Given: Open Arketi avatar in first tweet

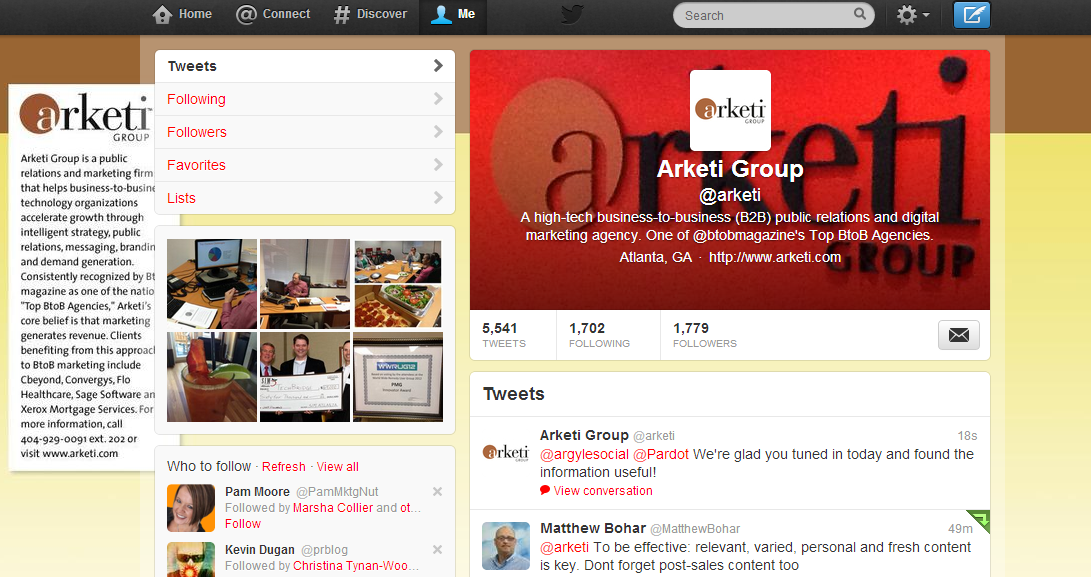Looking at the screenshot, I should point(506,453).
